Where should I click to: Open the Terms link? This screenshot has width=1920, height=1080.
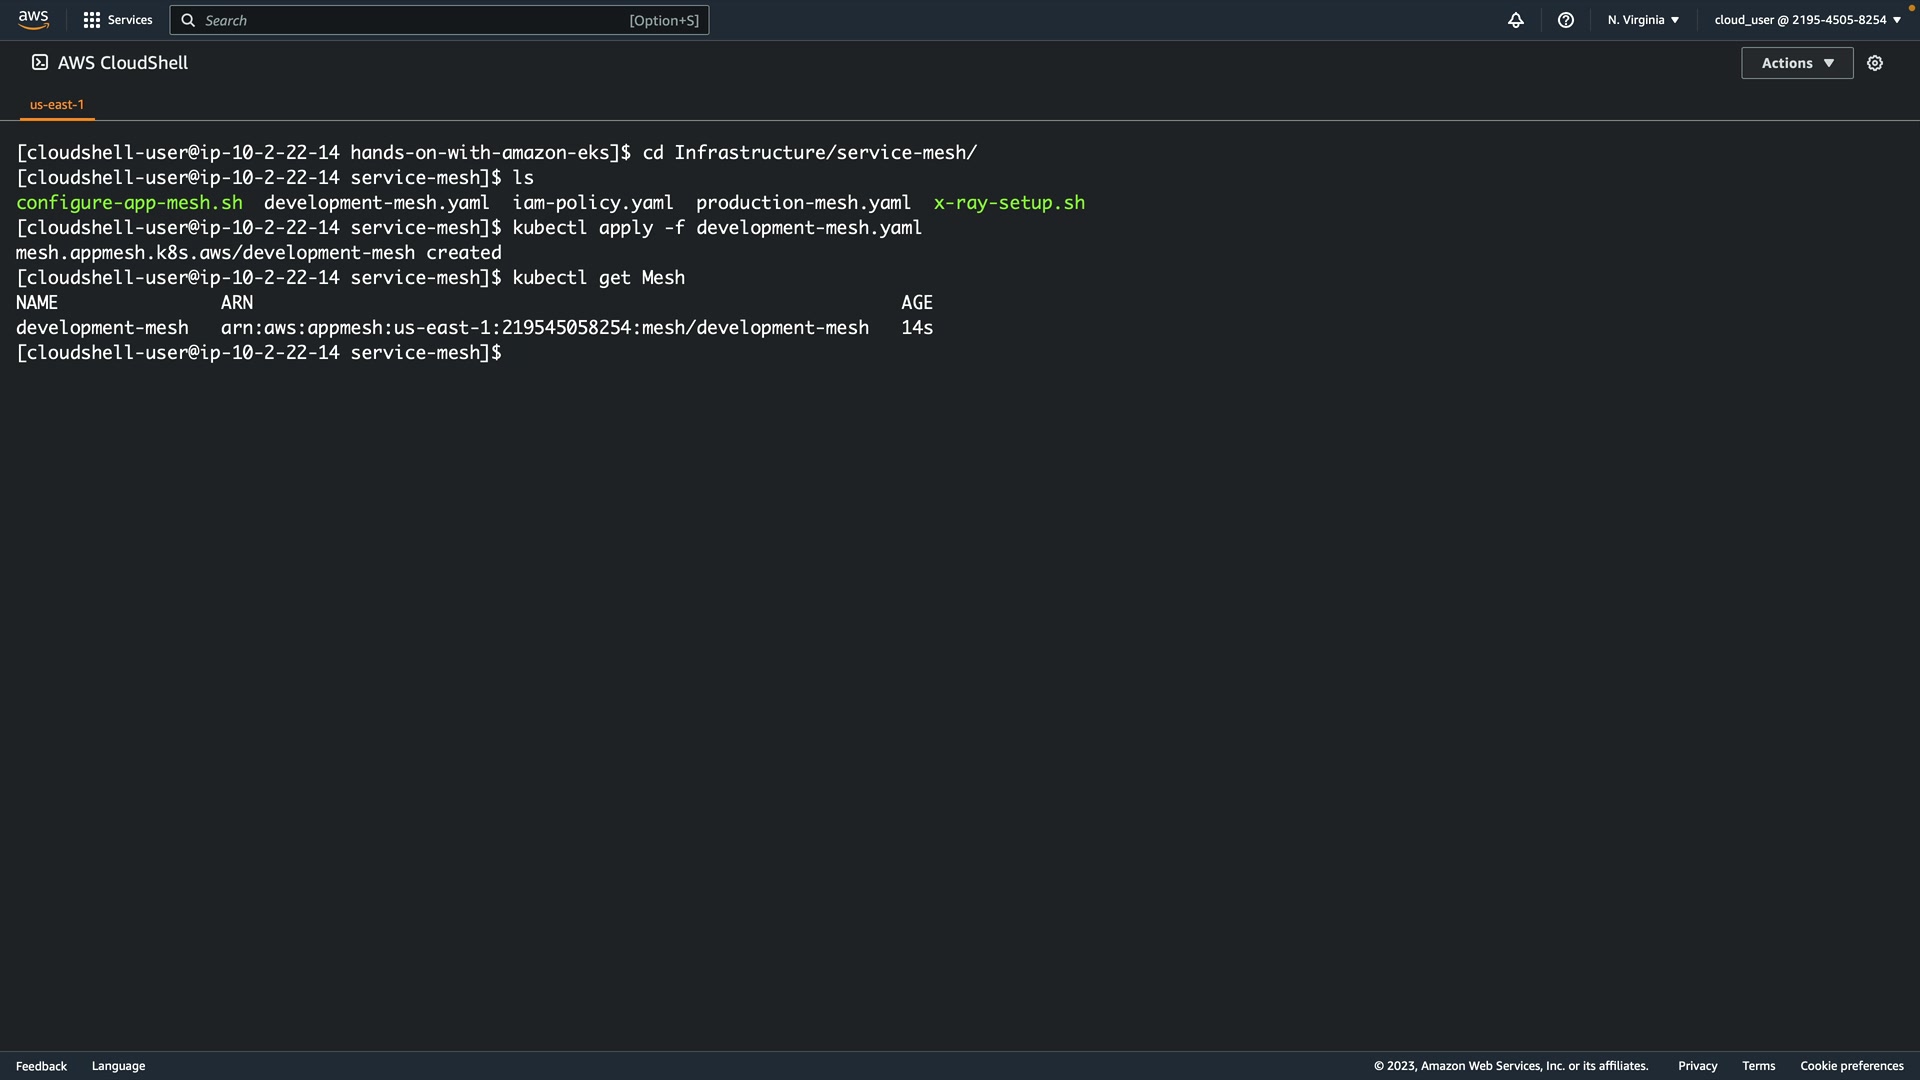[x=1758, y=1066]
